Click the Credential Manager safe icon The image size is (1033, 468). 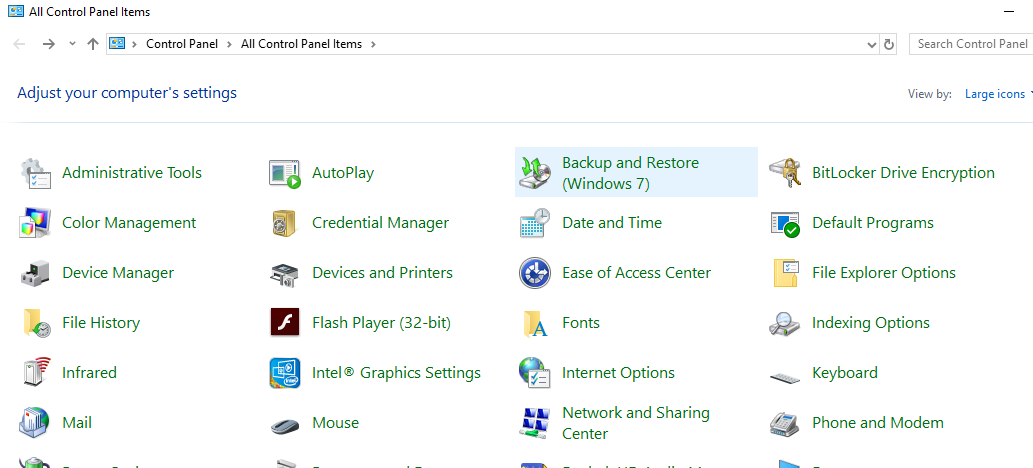[x=285, y=223]
